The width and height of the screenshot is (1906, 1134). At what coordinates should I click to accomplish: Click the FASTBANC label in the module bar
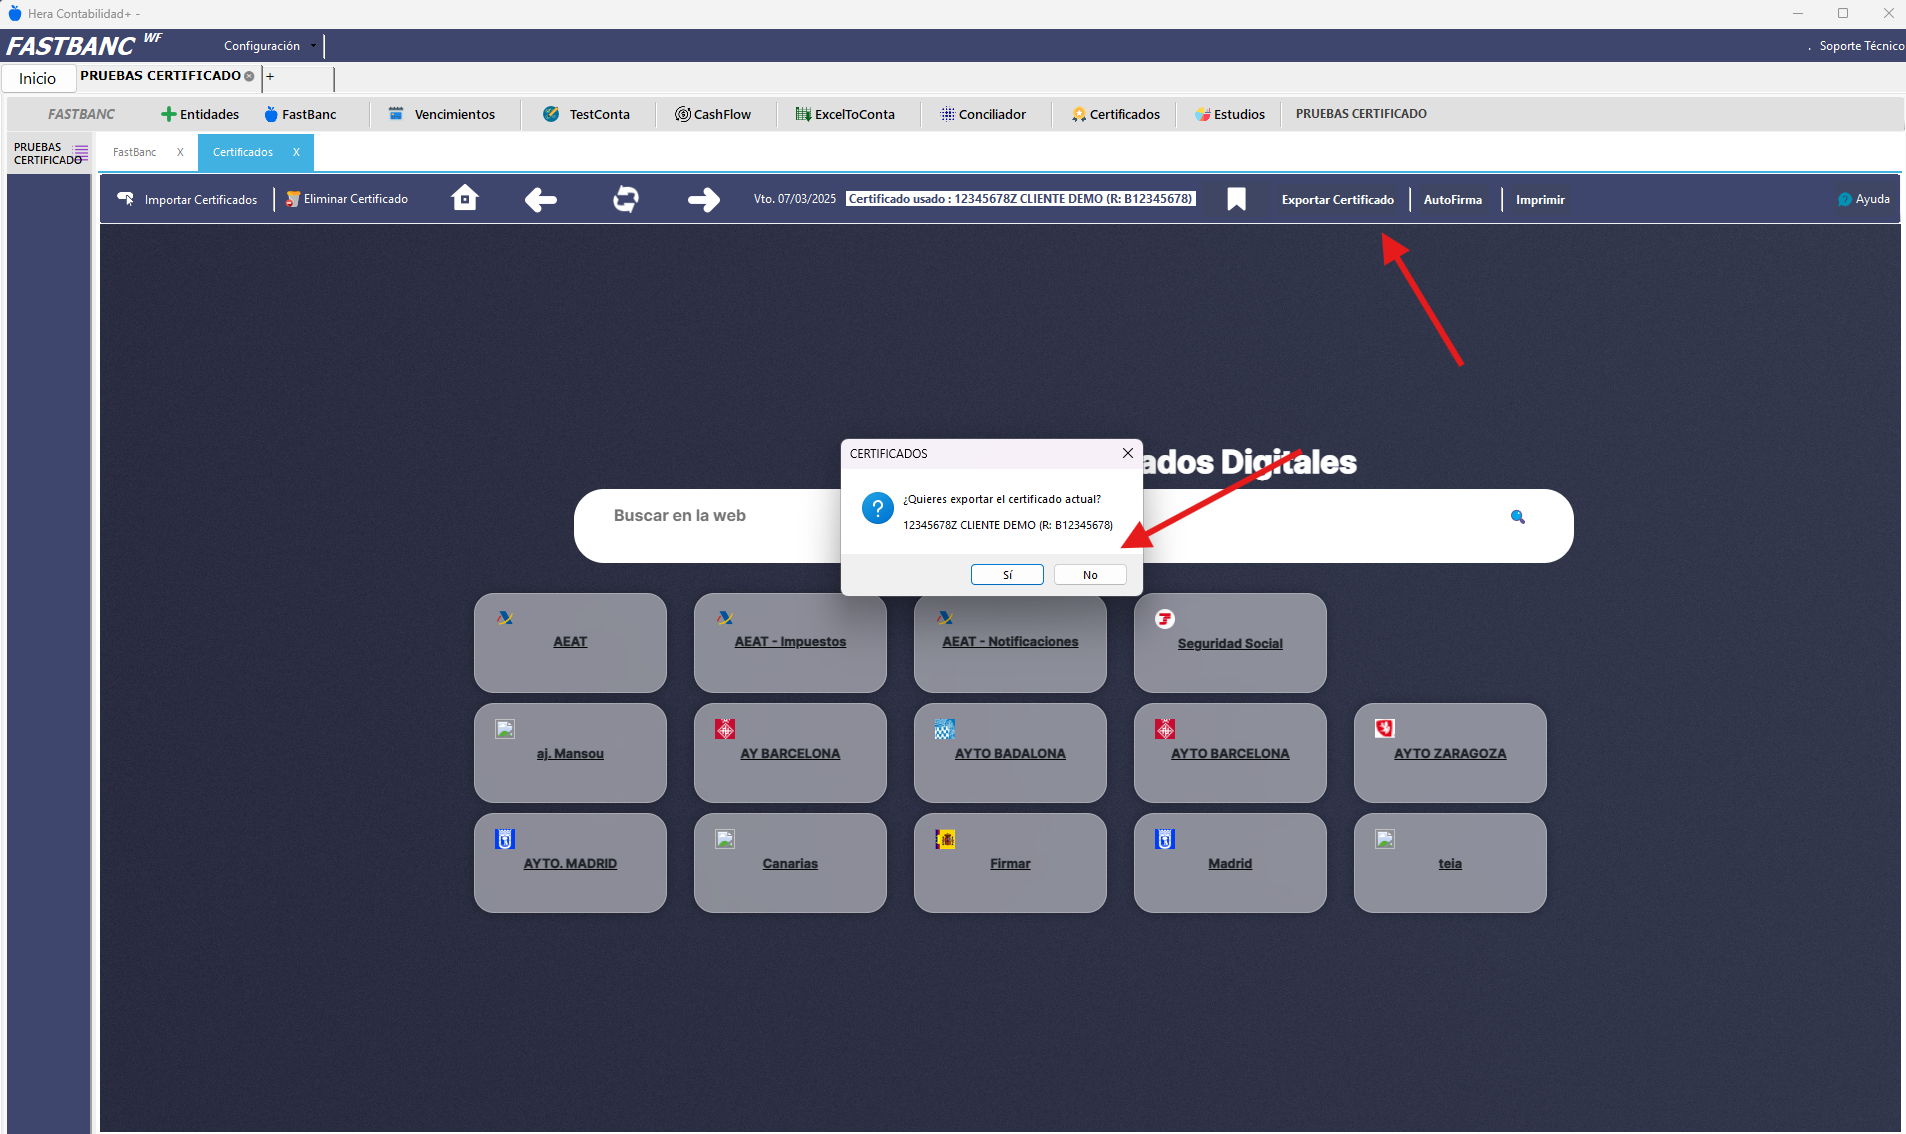[81, 114]
